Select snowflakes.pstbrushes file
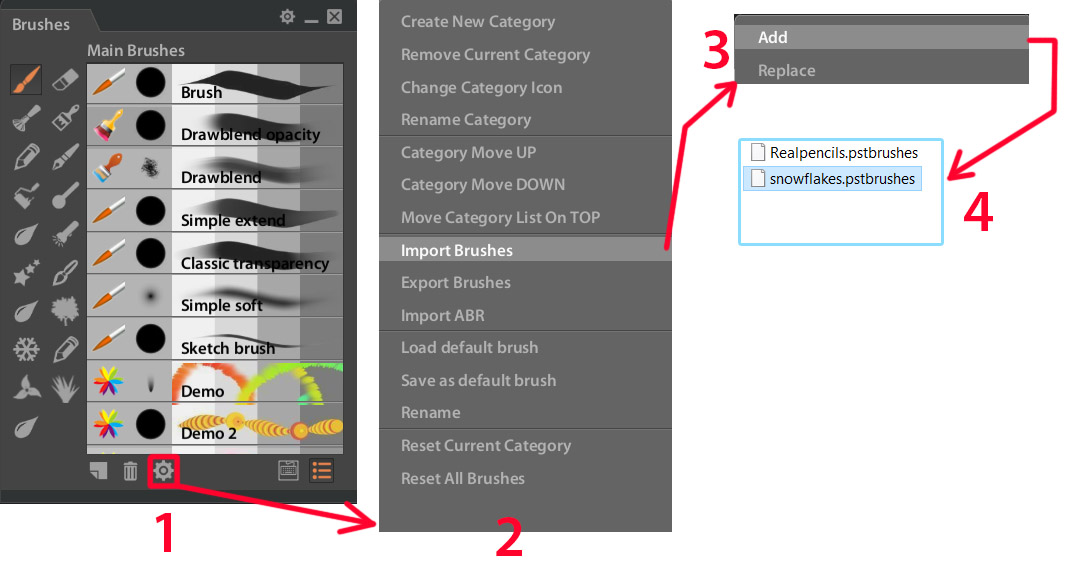This screenshot has height=576, width=1076. tap(832, 179)
